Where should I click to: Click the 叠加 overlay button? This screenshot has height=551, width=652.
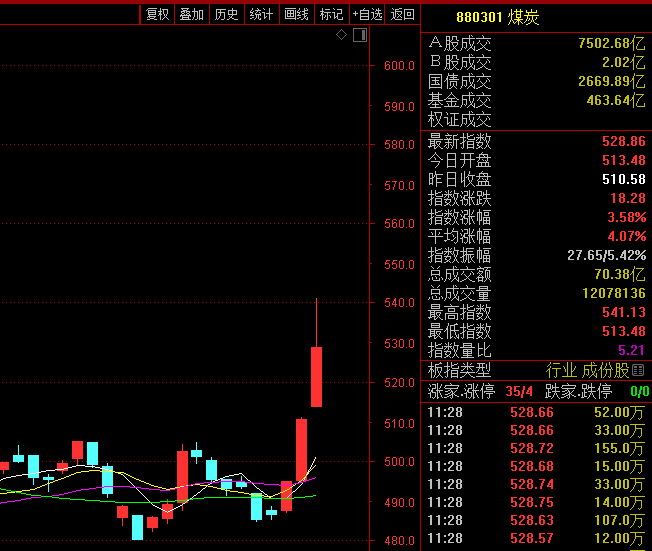(191, 14)
